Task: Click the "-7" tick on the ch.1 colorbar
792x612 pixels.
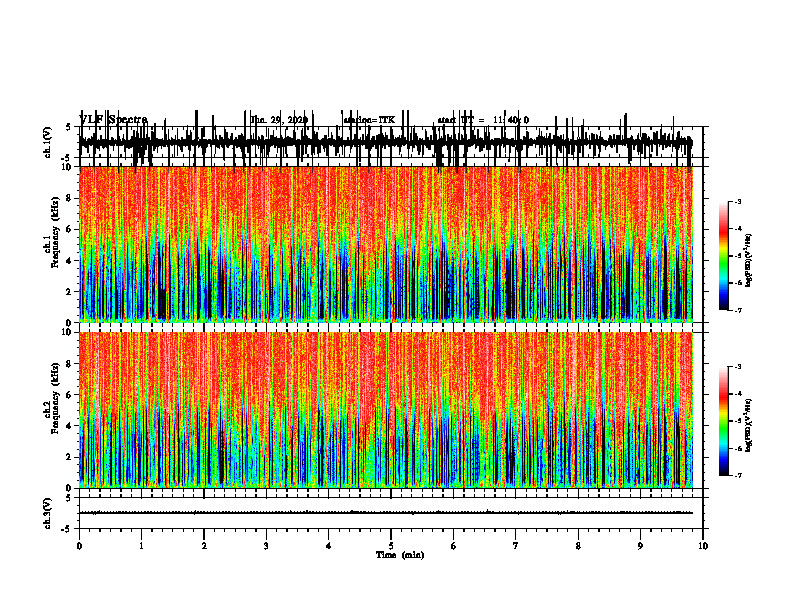Action: 738,310
